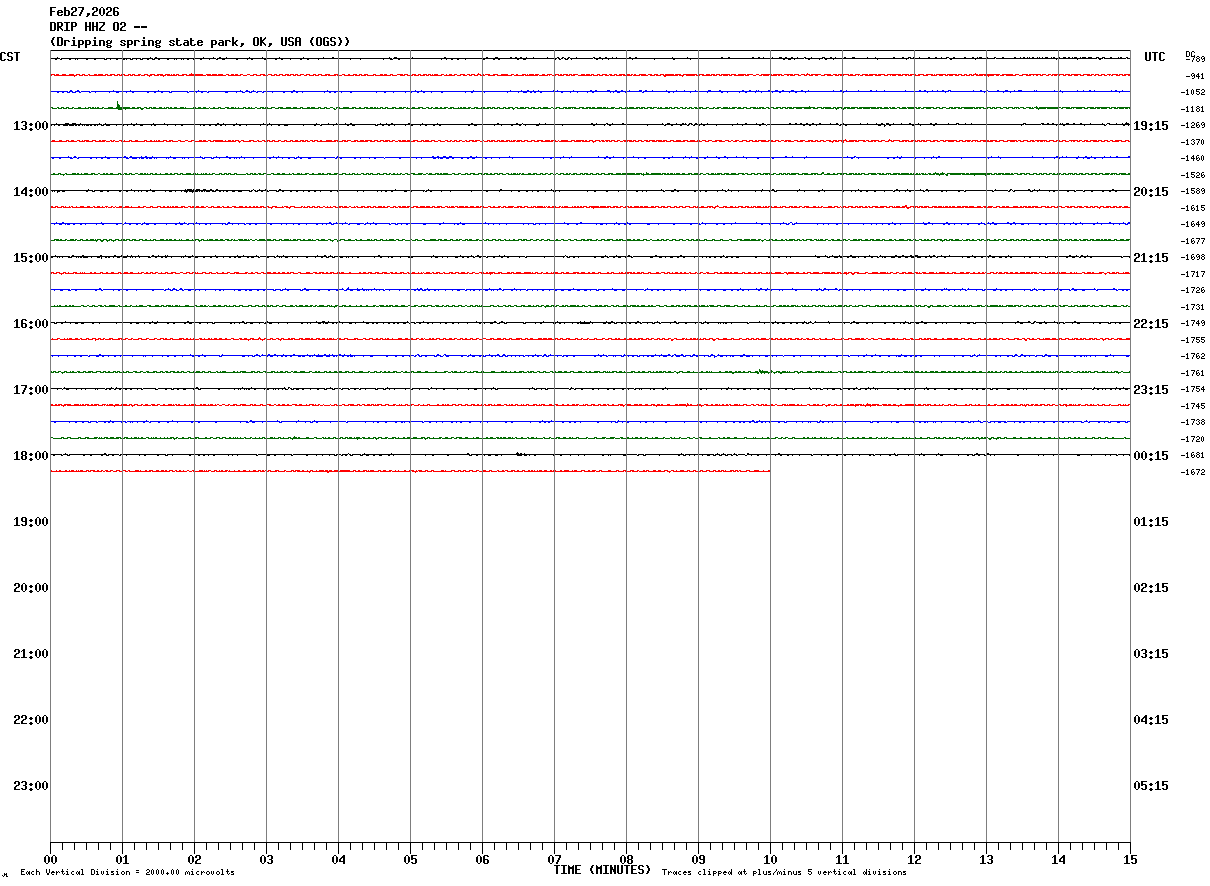The width and height of the screenshot is (1210, 886).
Task: Click the 19:15 UTC time label
Action: pyautogui.click(x=1151, y=125)
